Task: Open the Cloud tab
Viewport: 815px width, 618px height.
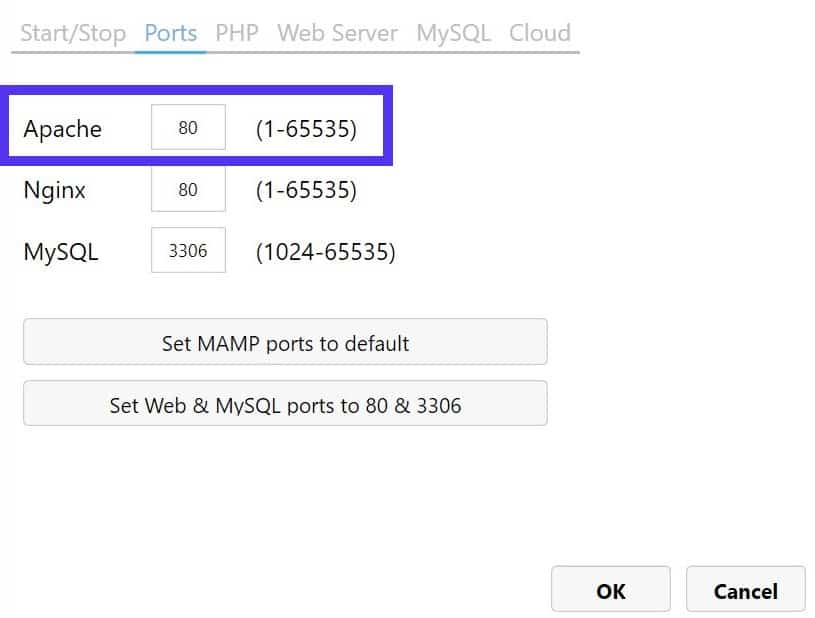Action: click(x=540, y=32)
